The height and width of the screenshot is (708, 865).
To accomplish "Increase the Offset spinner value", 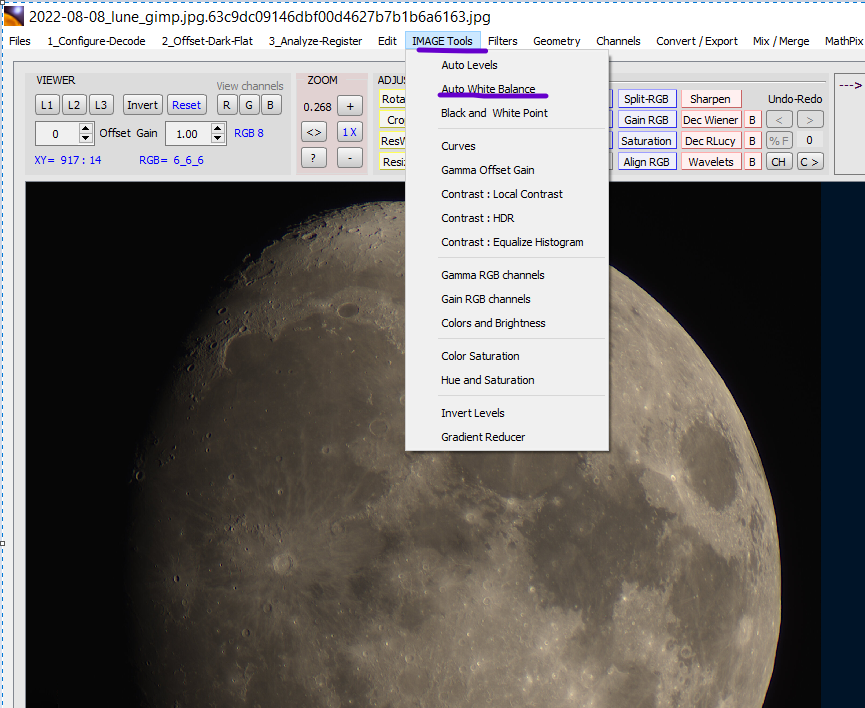I will click(x=86, y=128).
